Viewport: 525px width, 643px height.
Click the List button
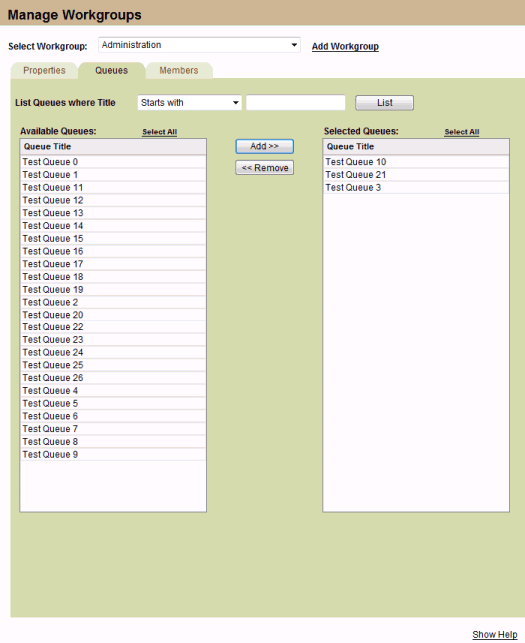(384, 103)
